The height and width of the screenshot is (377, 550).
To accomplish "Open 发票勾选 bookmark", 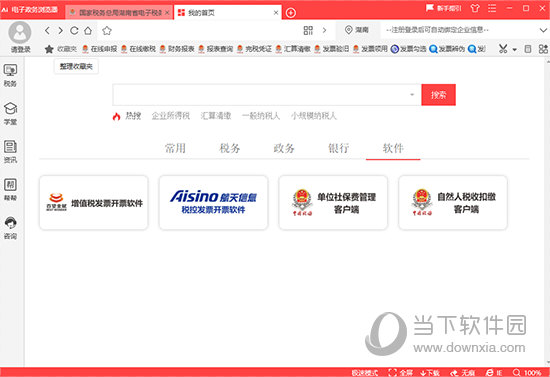I will 409,49.
